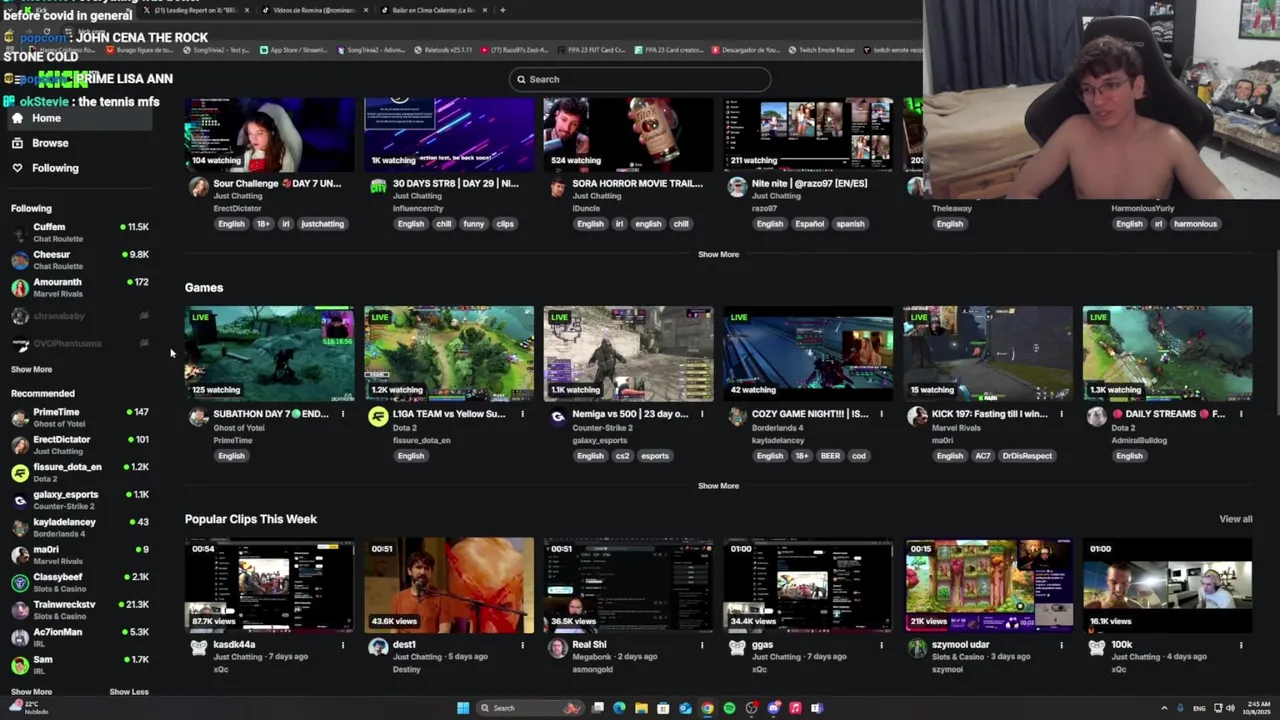
Task: Open options menu for KICK 197 Fasting stream
Action: [1061, 414]
